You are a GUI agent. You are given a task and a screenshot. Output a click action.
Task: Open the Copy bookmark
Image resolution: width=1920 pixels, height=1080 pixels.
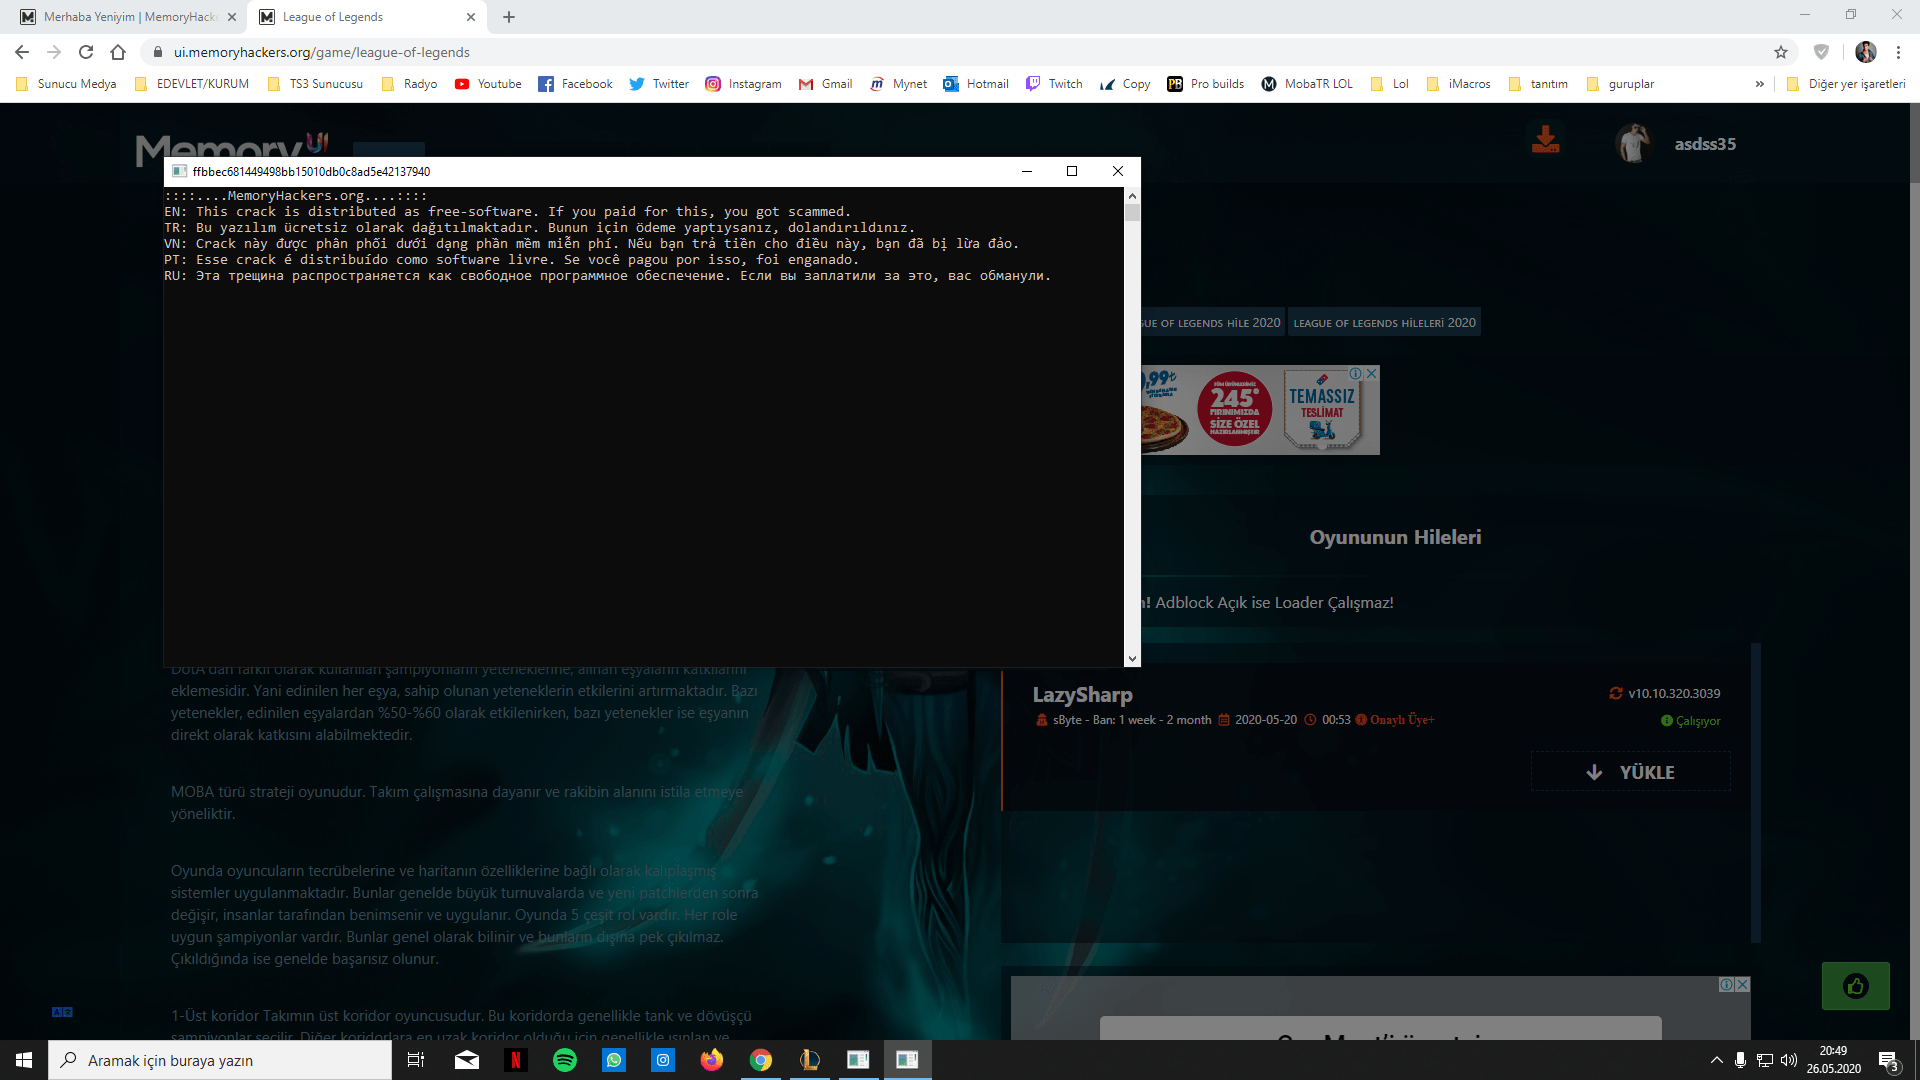click(1125, 84)
